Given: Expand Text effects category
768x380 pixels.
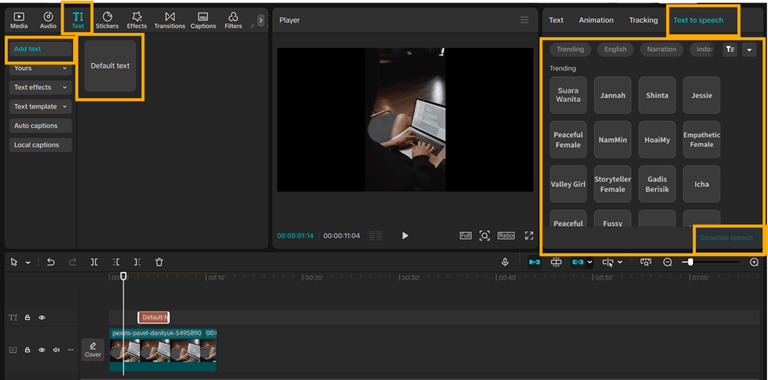Looking at the screenshot, I should 41,87.
